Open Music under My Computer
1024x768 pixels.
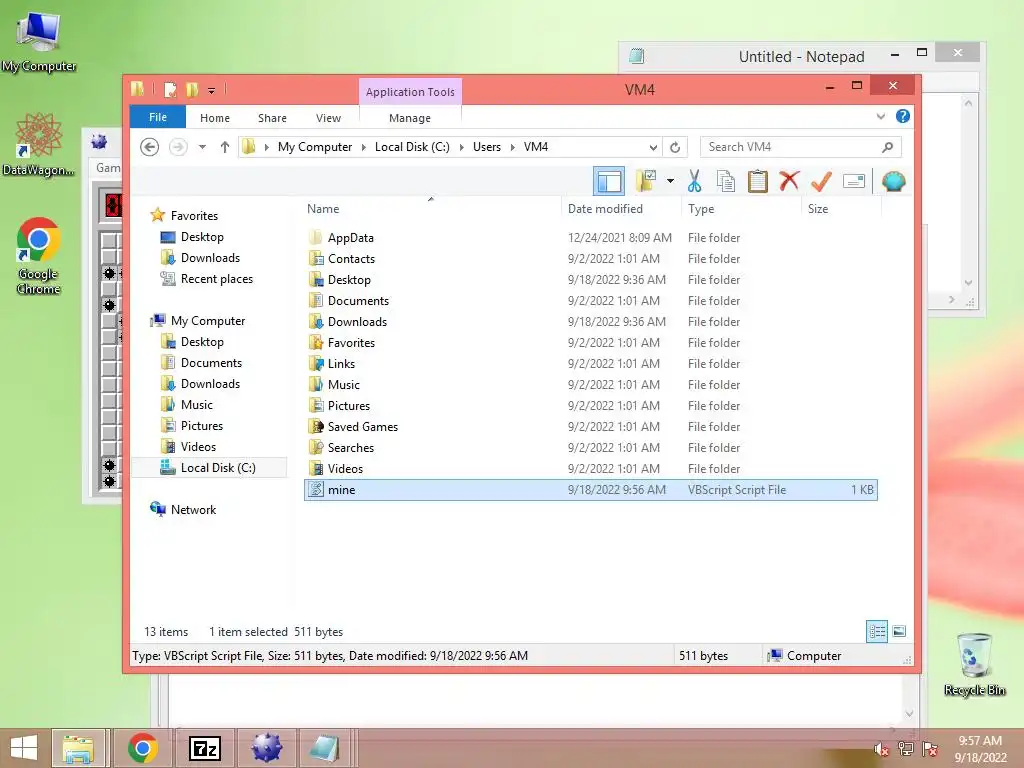197,405
